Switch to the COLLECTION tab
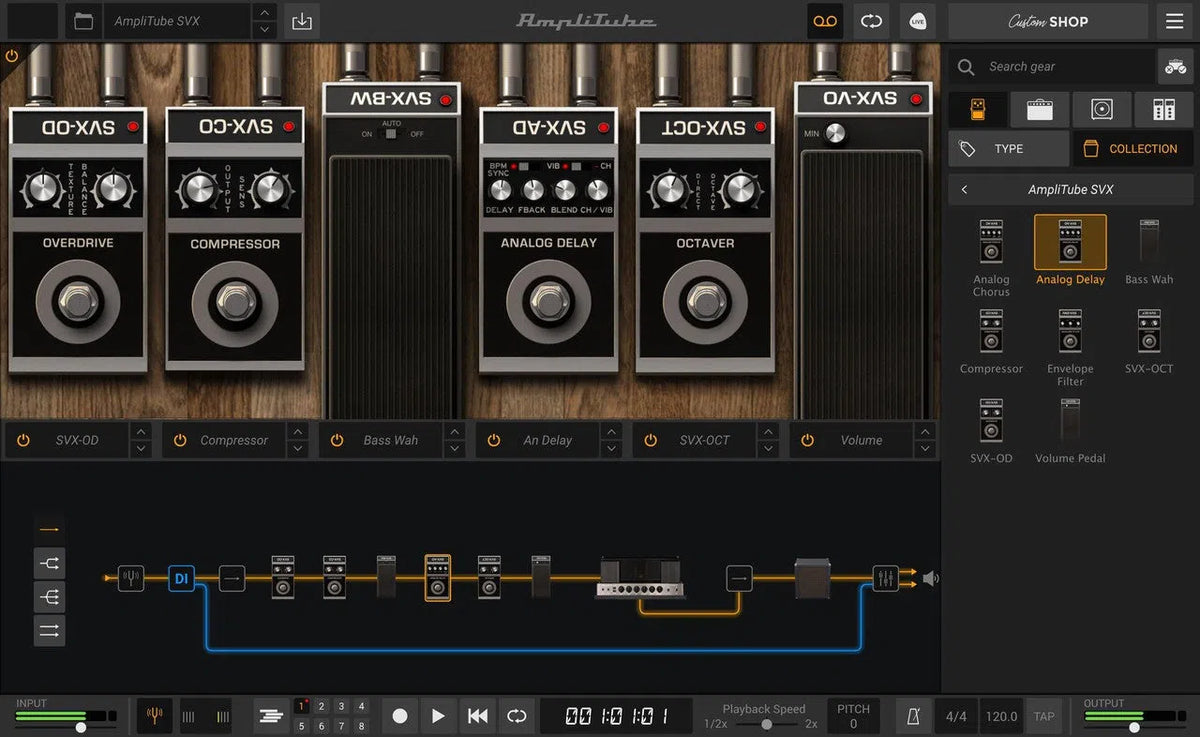This screenshot has height=737, width=1200. pyautogui.click(x=1132, y=148)
